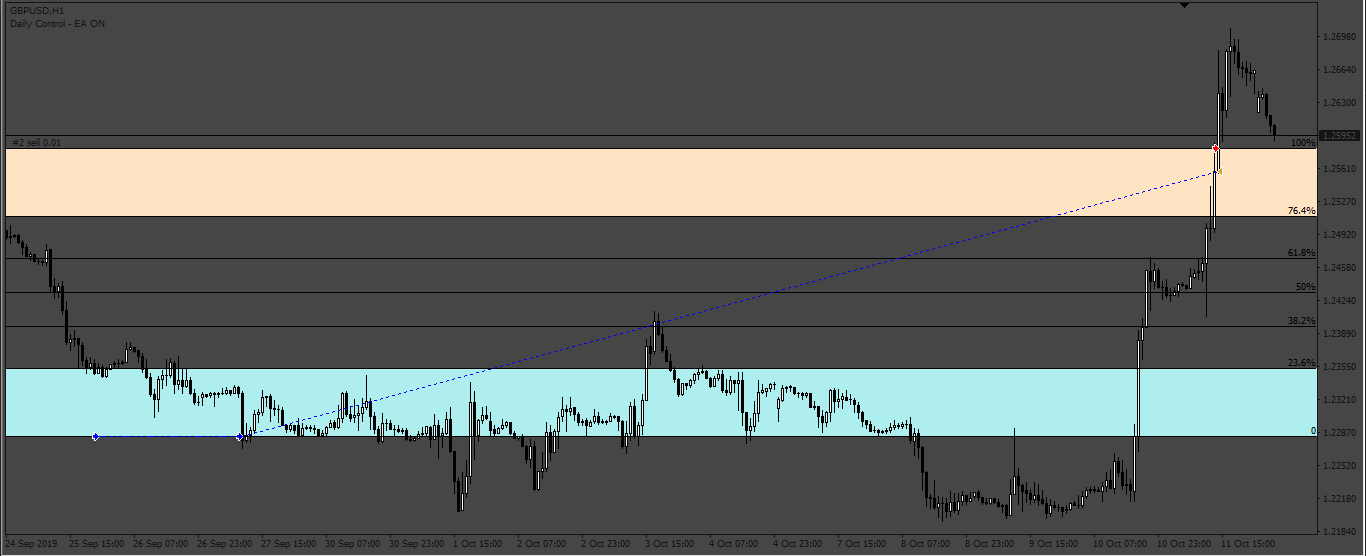Image resolution: width=1366 pixels, height=556 pixels.
Task: Click the 24 Sep 2019 time label
Action: (x=32, y=544)
